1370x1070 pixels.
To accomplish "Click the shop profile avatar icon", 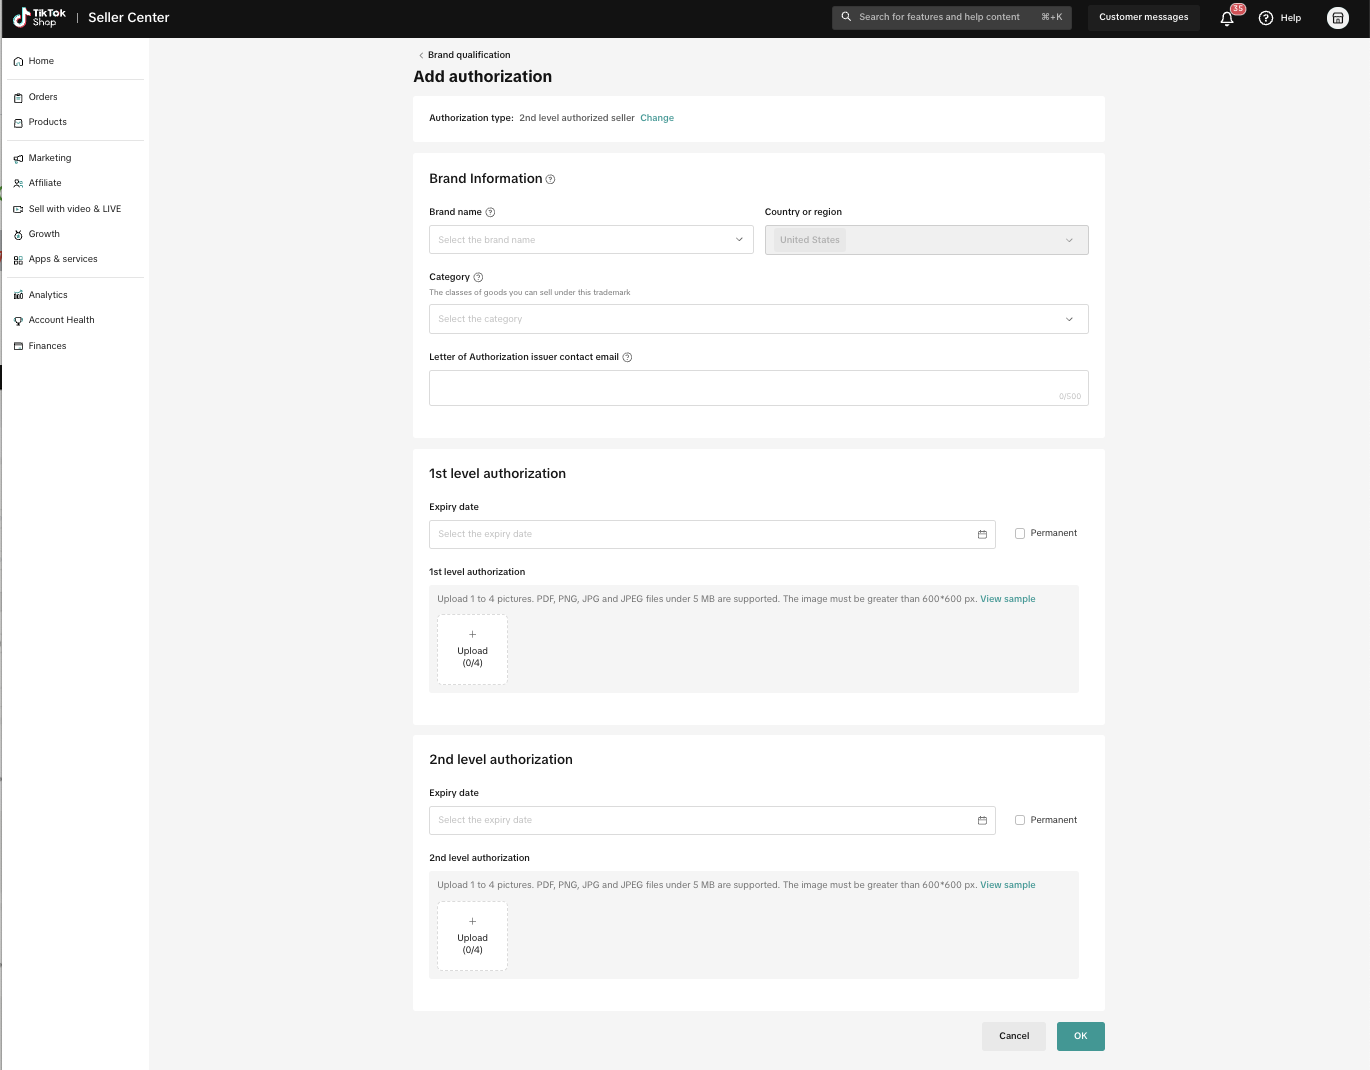I will pyautogui.click(x=1337, y=18).
